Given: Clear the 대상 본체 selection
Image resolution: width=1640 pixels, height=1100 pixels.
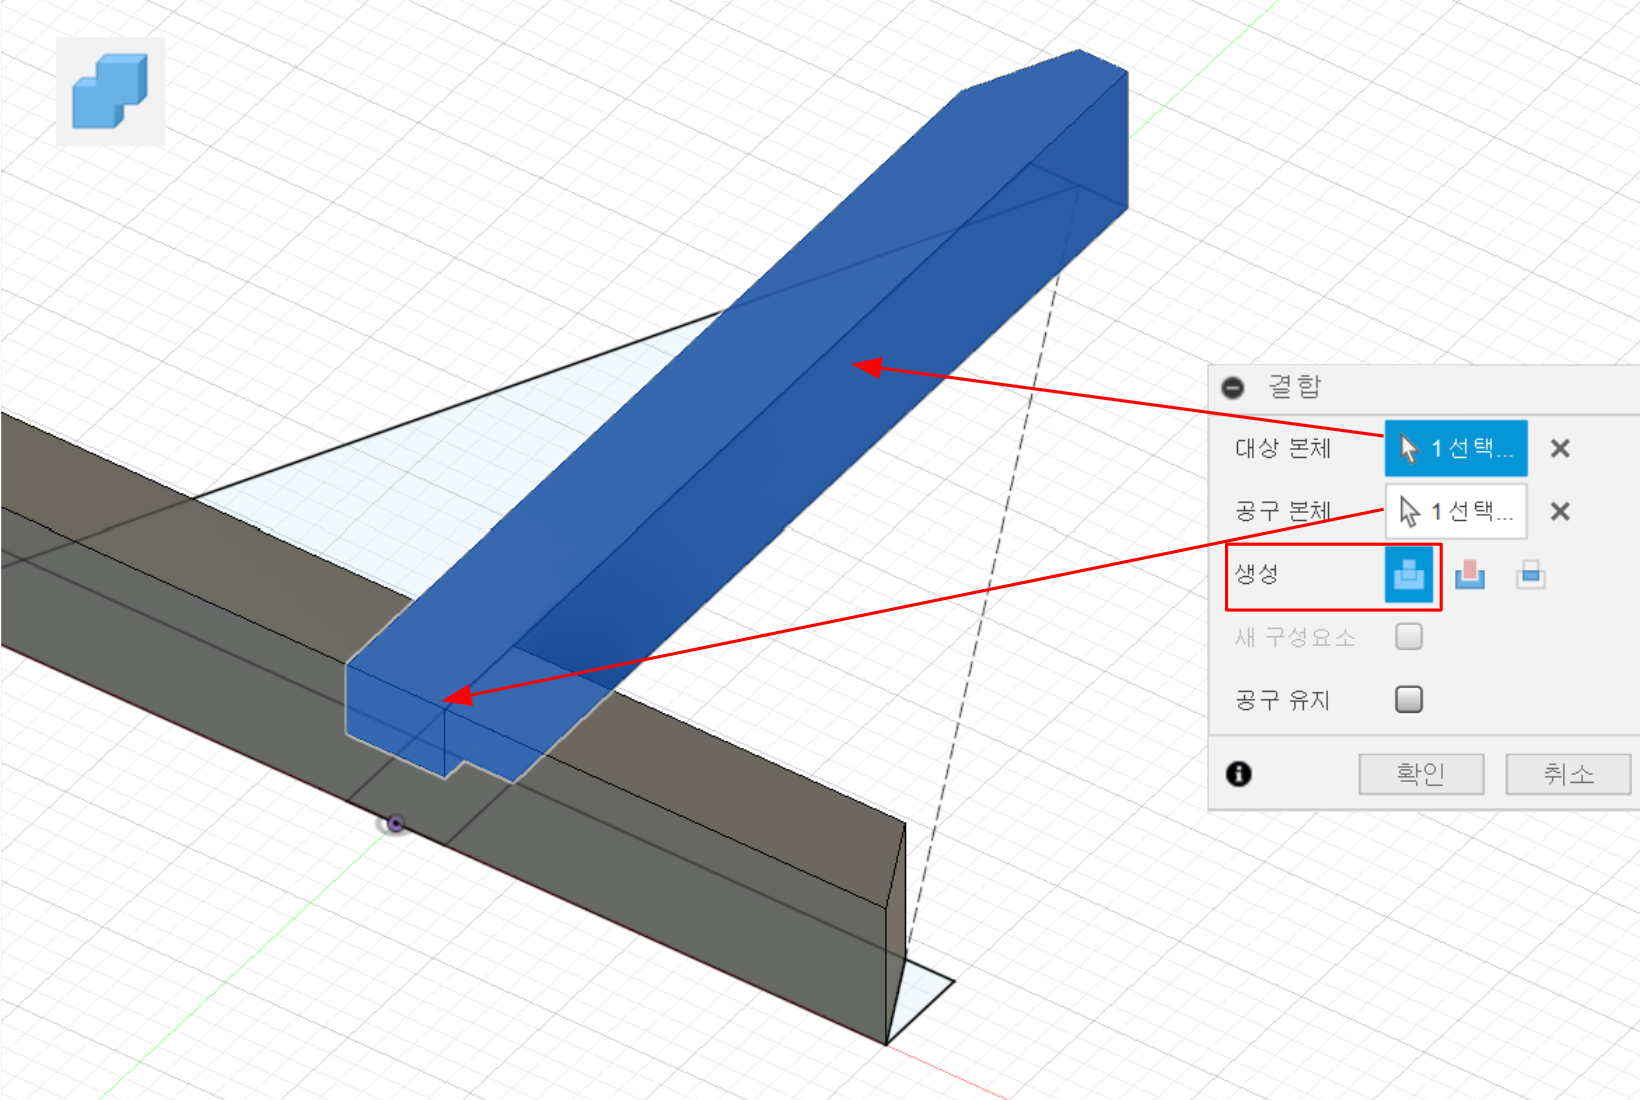Looking at the screenshot, I should (1560, 448).
